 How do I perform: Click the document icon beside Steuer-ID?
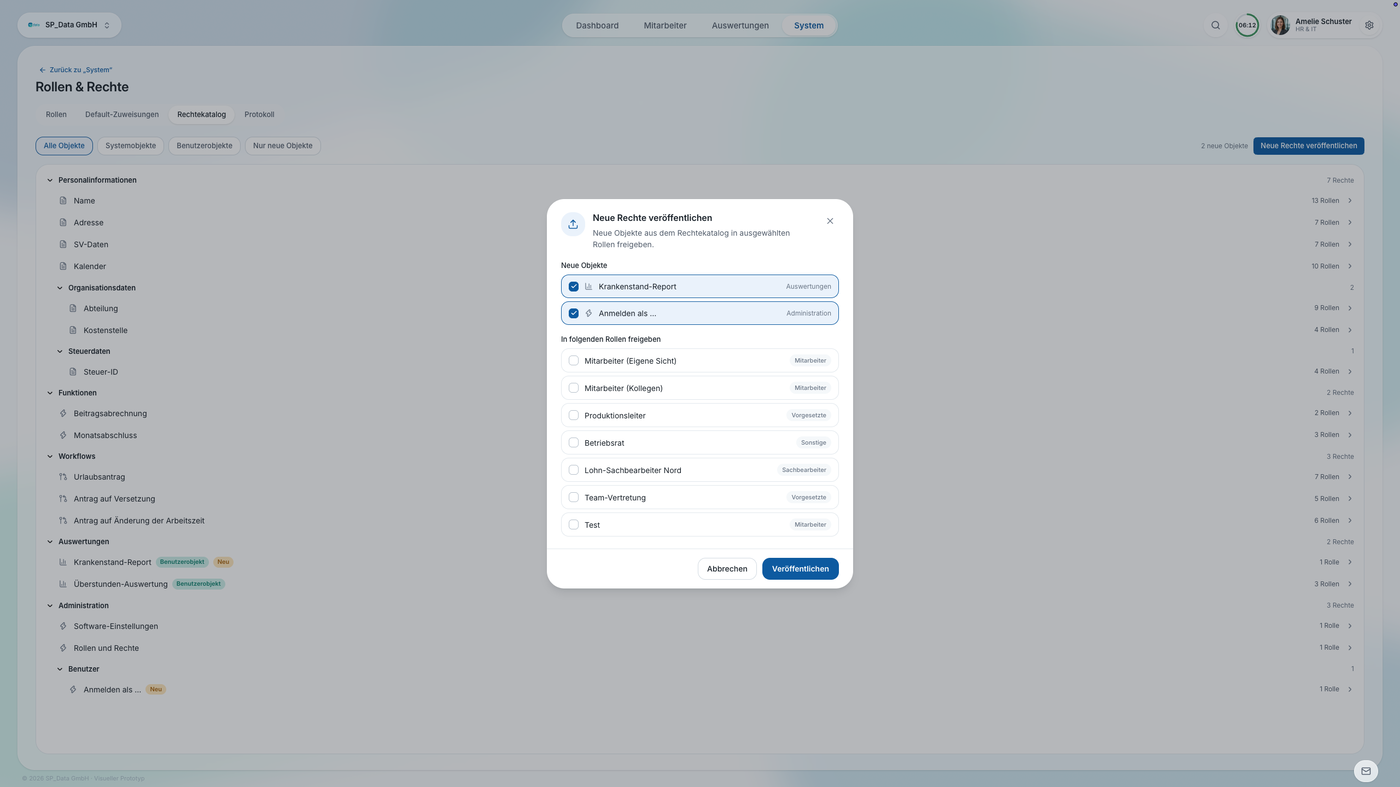pyautogui.click(x=73, y=372)
